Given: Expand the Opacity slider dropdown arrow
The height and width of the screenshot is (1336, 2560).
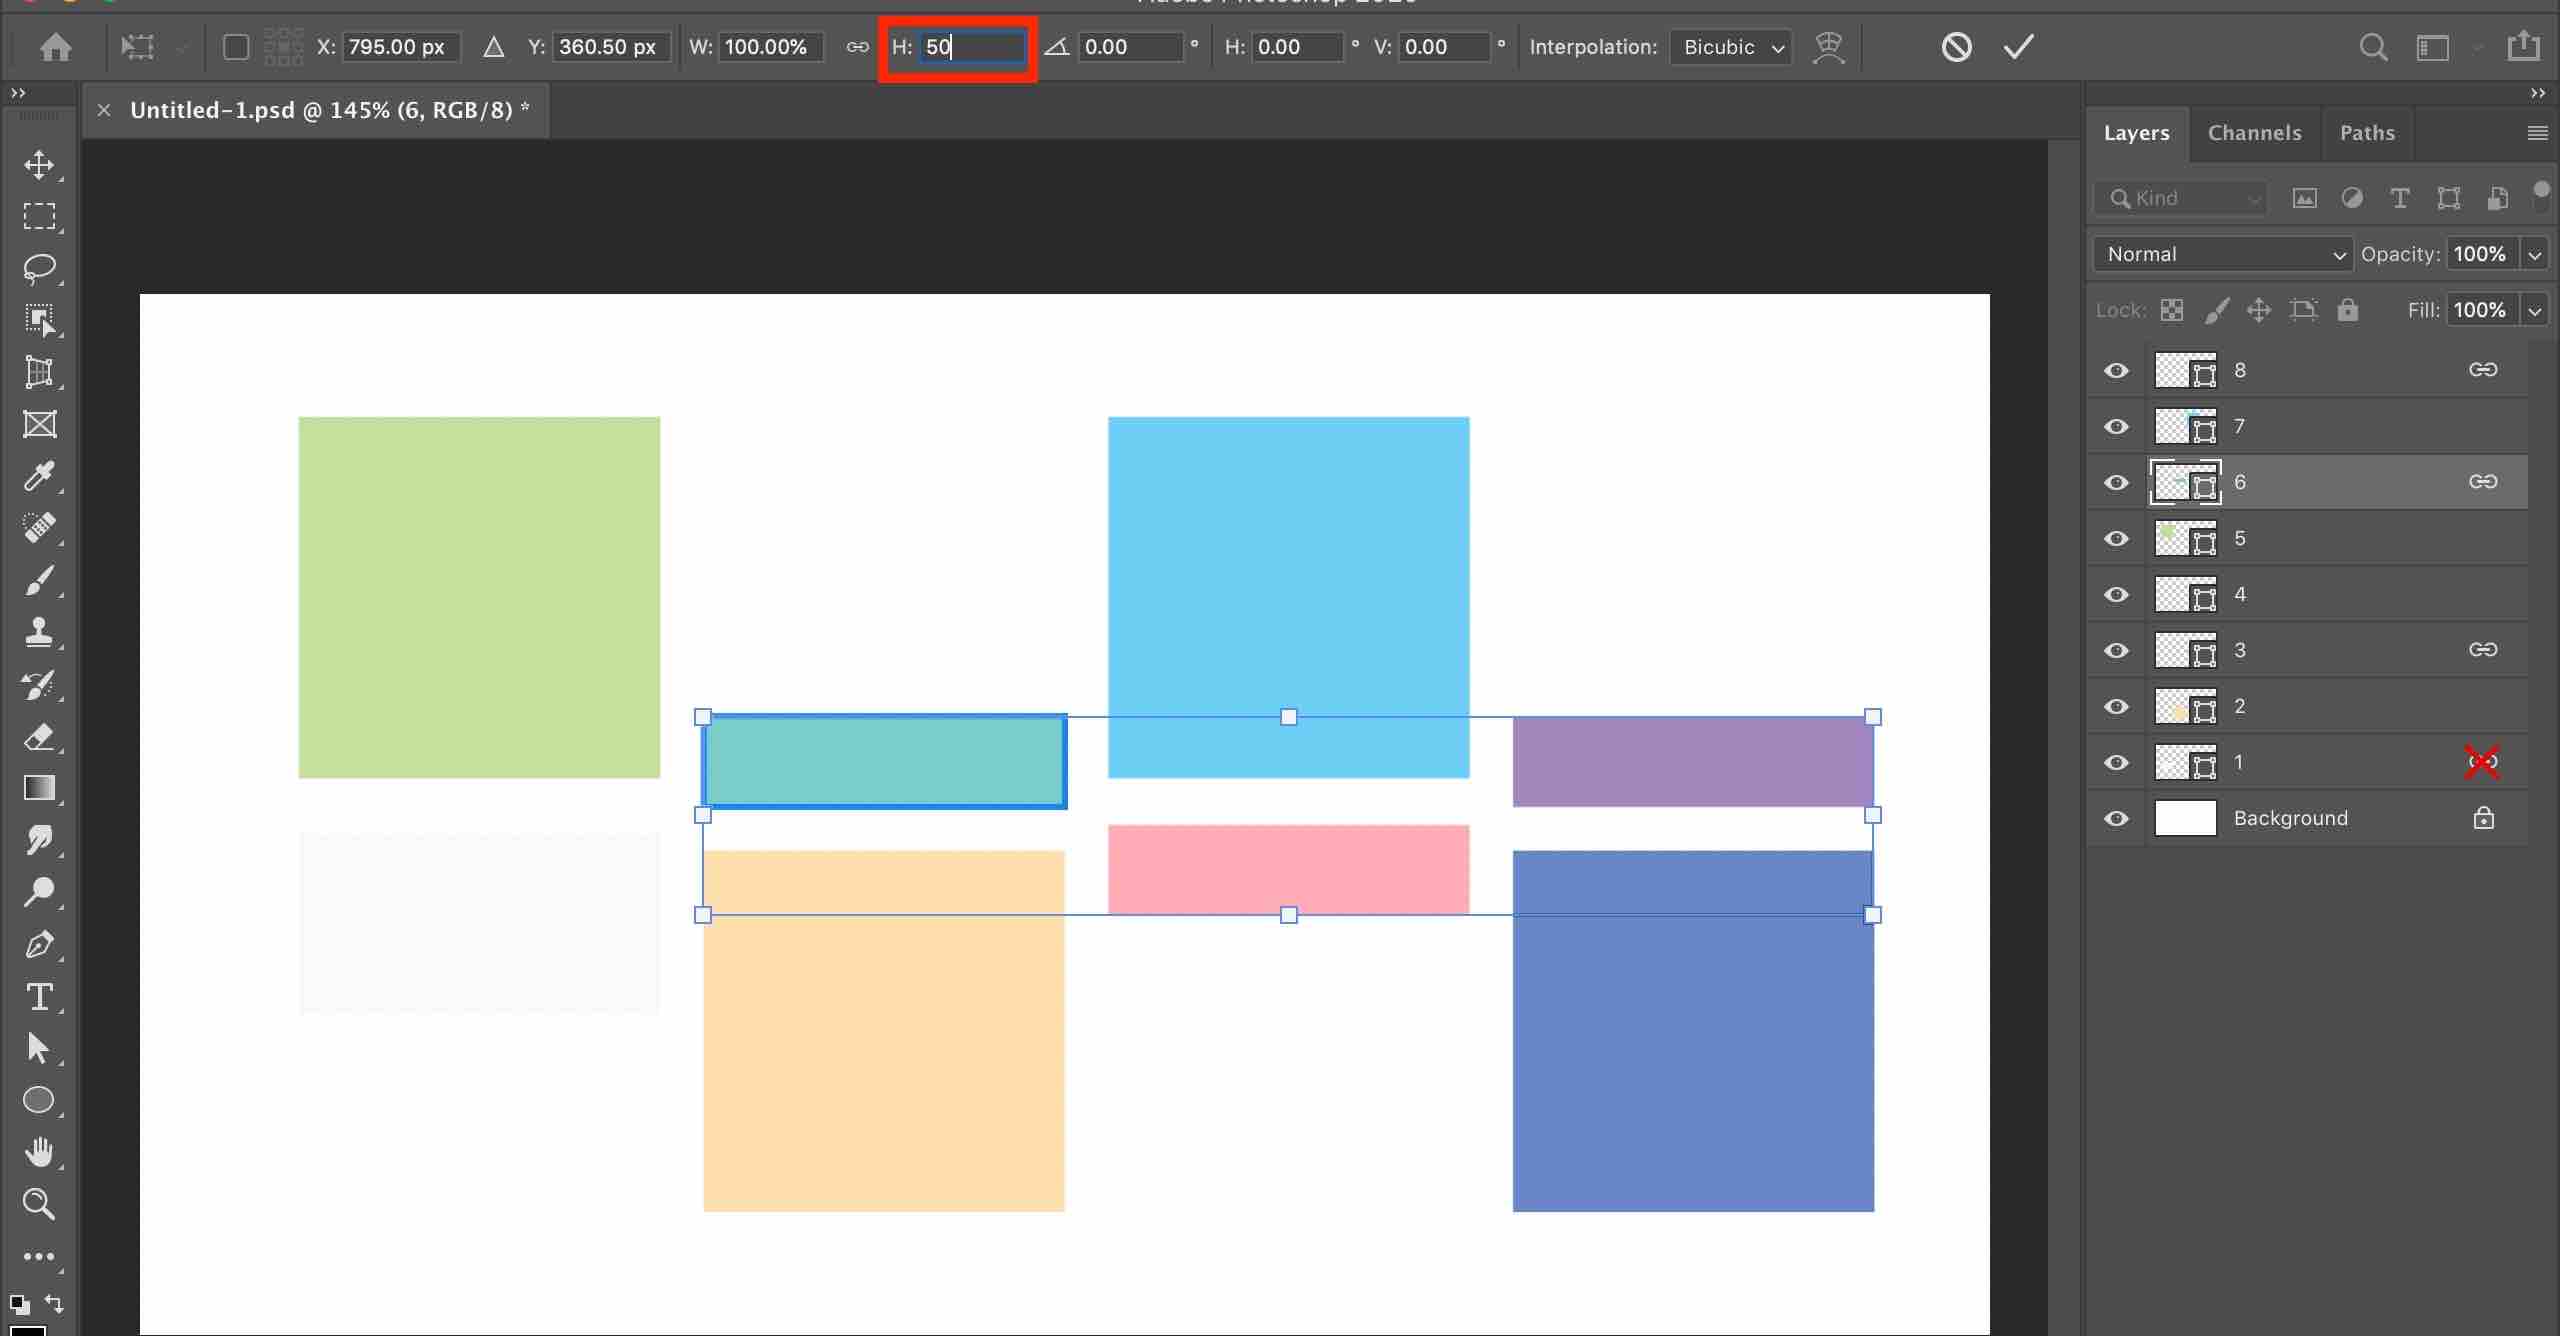Looking at the screenshot, I should click(2535, 254).
